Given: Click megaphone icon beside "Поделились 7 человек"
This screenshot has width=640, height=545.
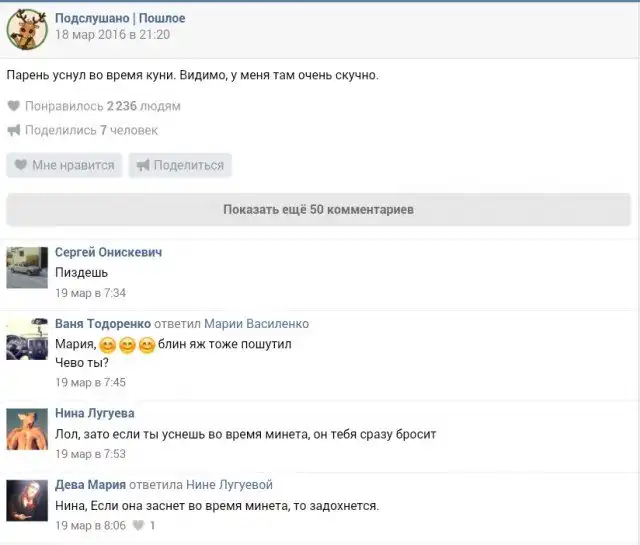Looking at the screenshot, I should 14,130.
